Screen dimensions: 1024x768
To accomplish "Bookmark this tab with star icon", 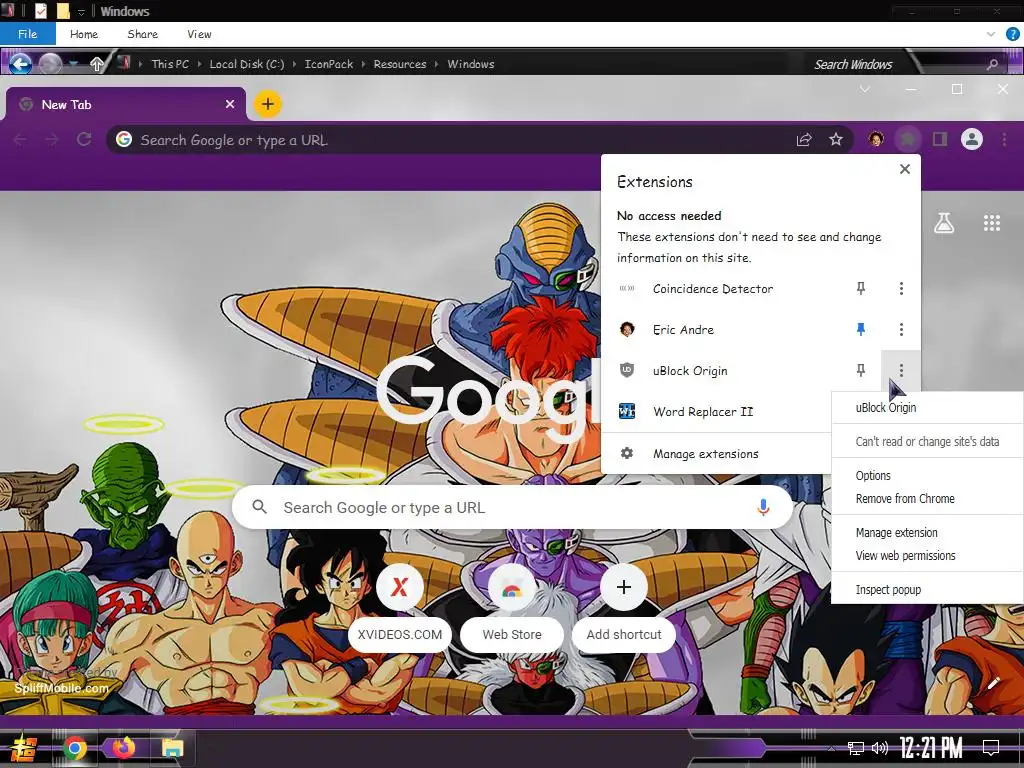I will [836, 139].
